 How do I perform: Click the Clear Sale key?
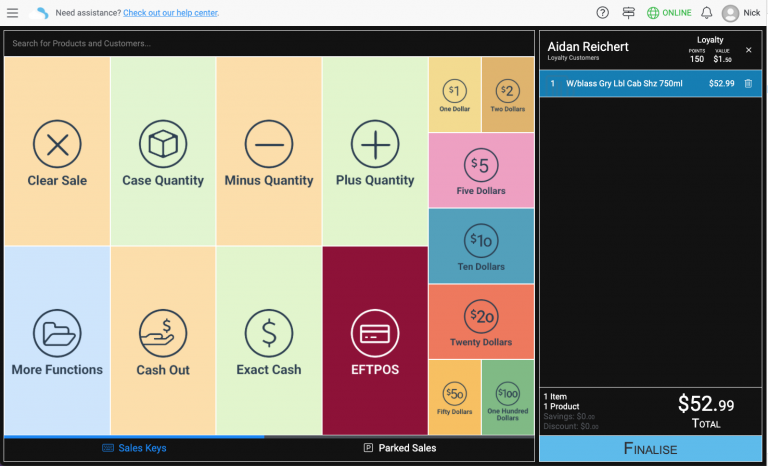[57, 152]
